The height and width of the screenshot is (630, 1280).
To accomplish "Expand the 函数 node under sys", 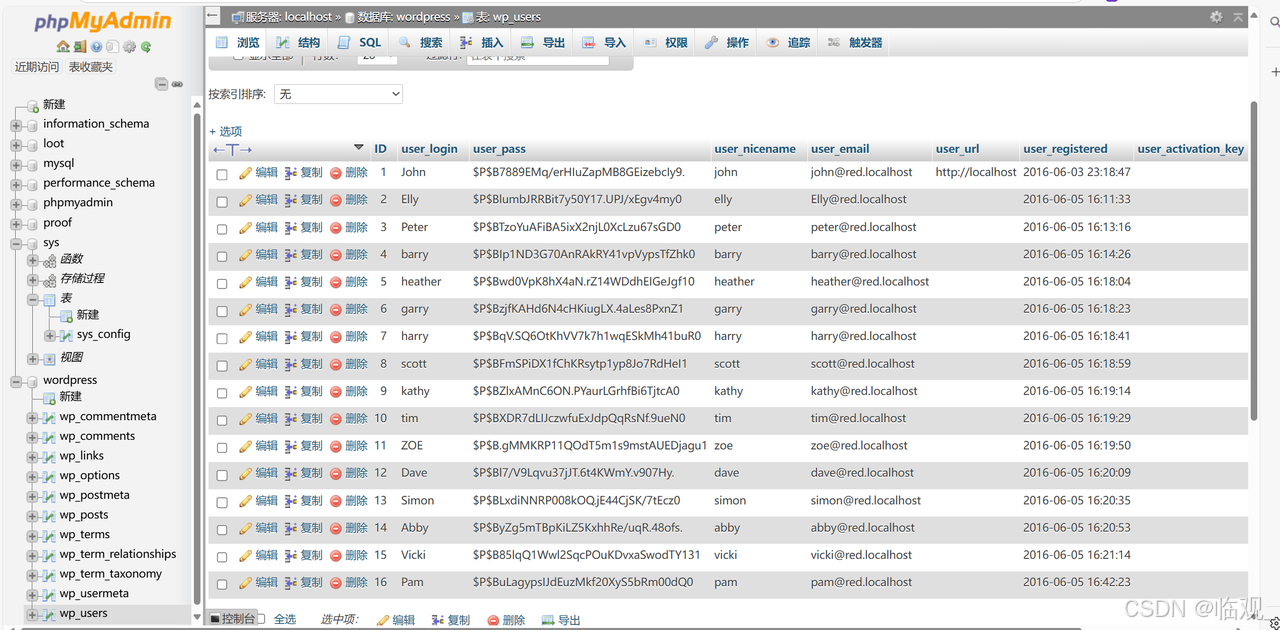I will (33, 260).
